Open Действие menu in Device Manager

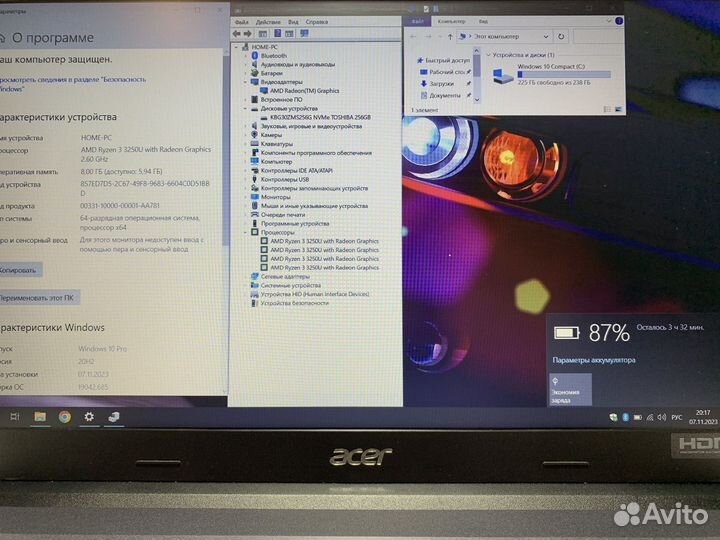tap(268, 22)
